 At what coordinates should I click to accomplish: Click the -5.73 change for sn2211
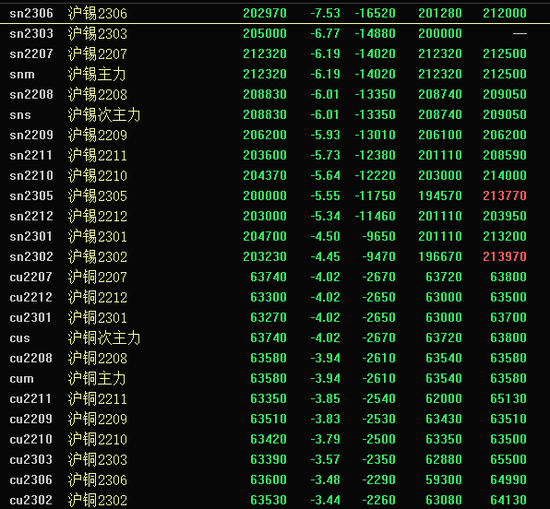pos(325,155)
